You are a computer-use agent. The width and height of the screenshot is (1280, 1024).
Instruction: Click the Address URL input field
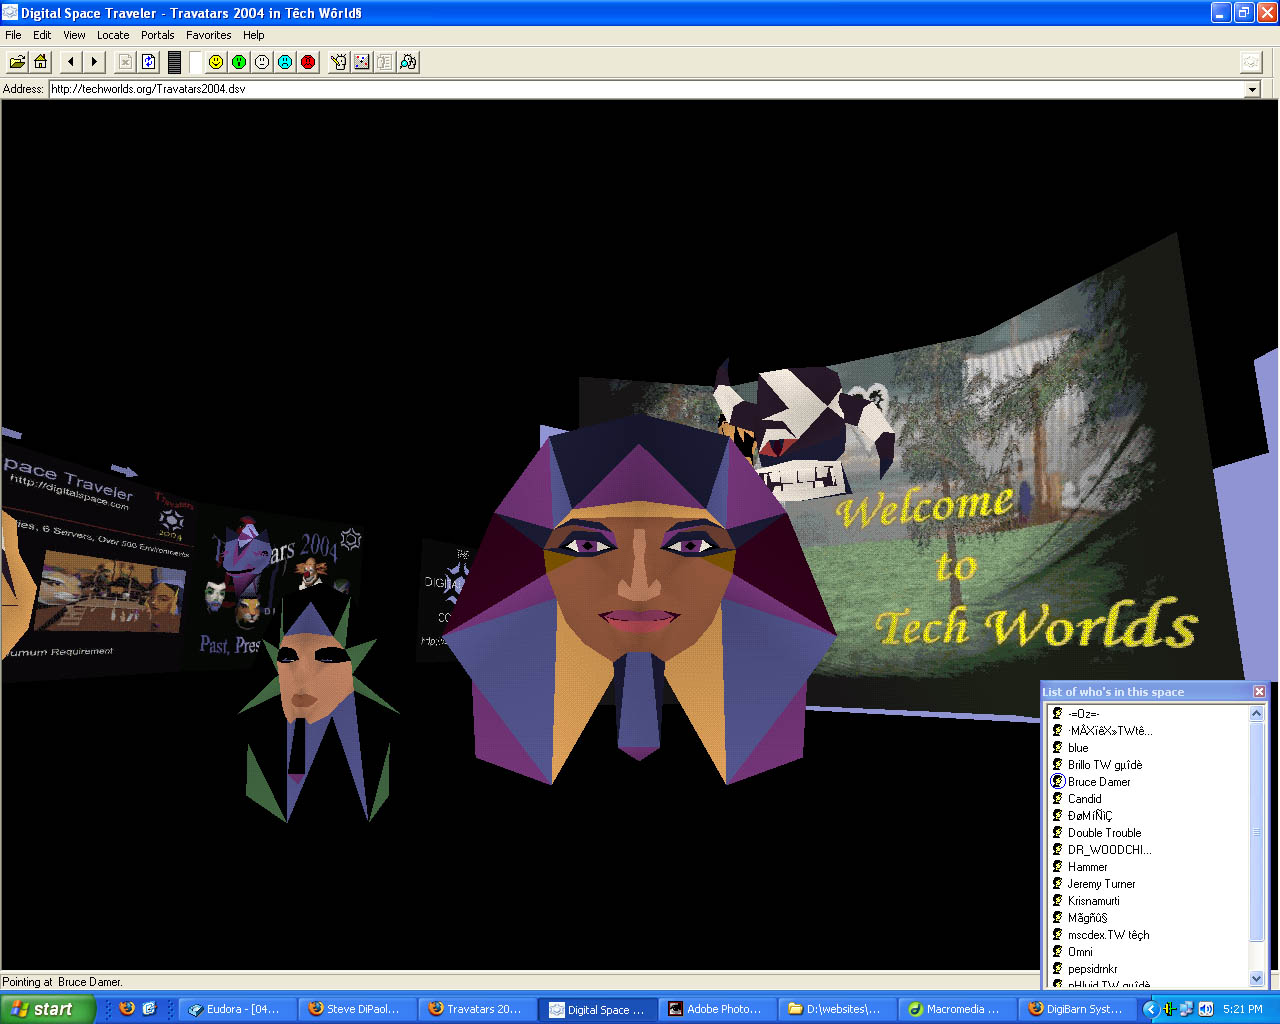point(646,89)
